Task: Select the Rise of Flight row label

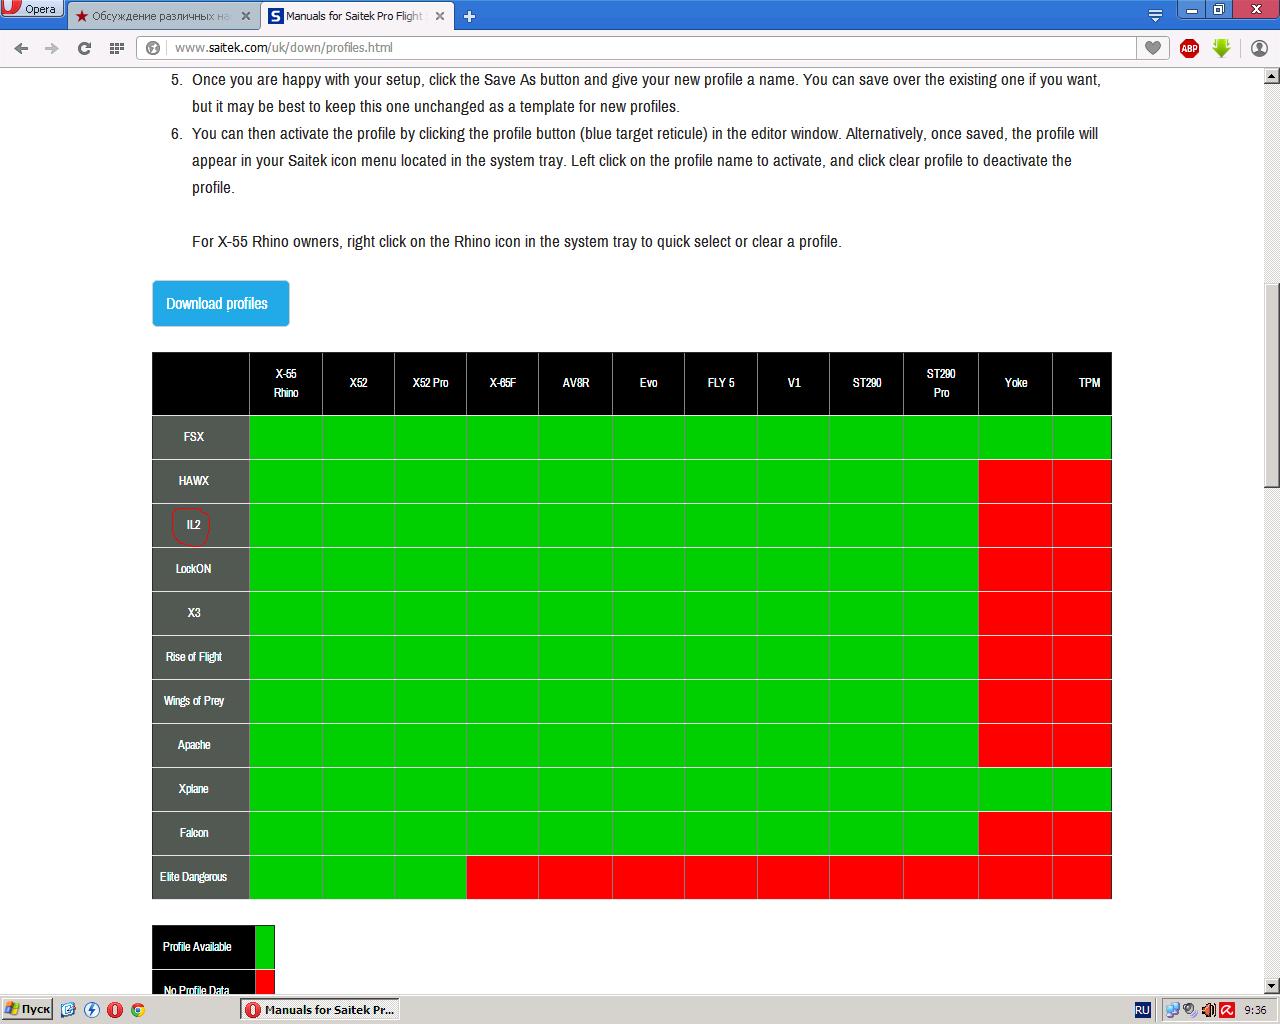Action: pyautogui.click(x=200, y=657)
